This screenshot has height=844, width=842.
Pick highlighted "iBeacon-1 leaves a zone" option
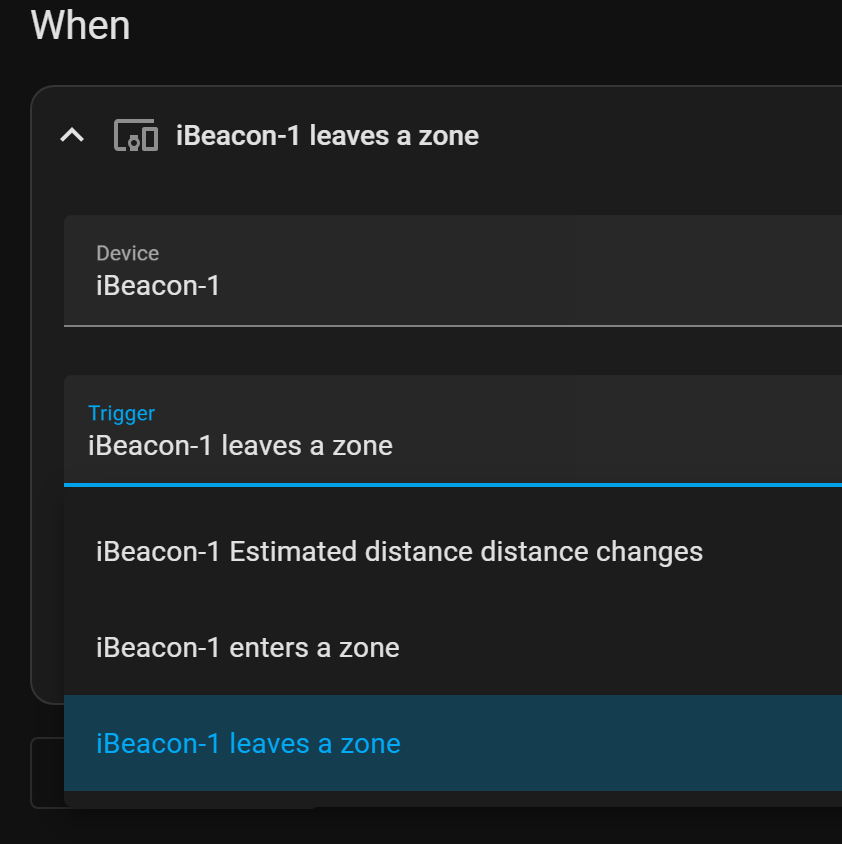[248, 744]
